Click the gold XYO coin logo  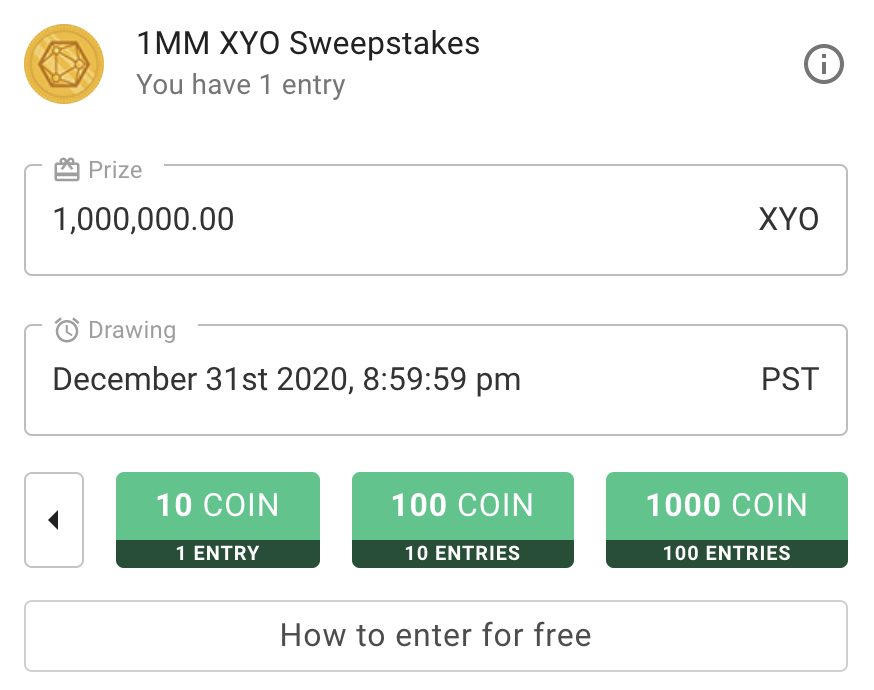[64, 64]
